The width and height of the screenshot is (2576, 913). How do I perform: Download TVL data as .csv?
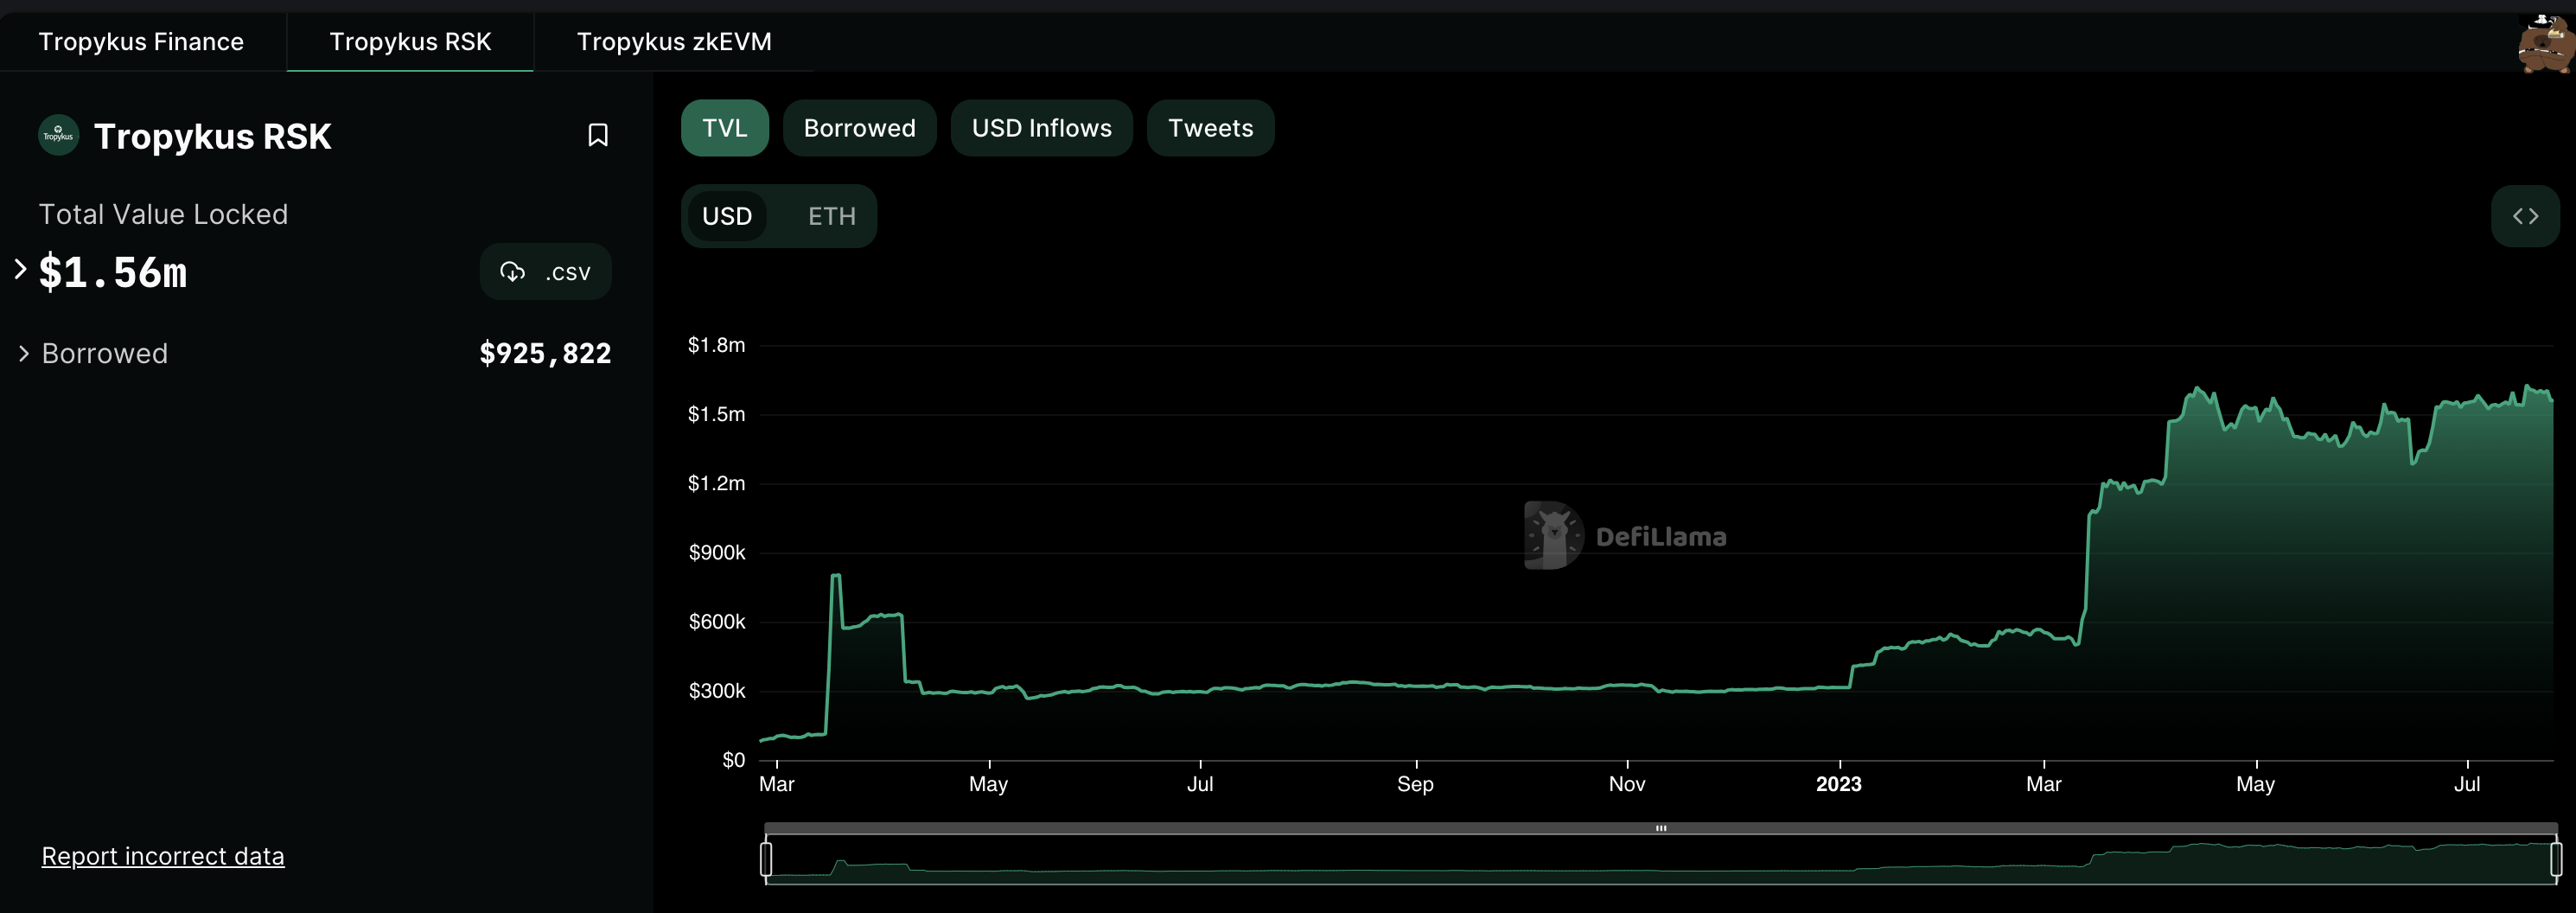click(546, 272)
